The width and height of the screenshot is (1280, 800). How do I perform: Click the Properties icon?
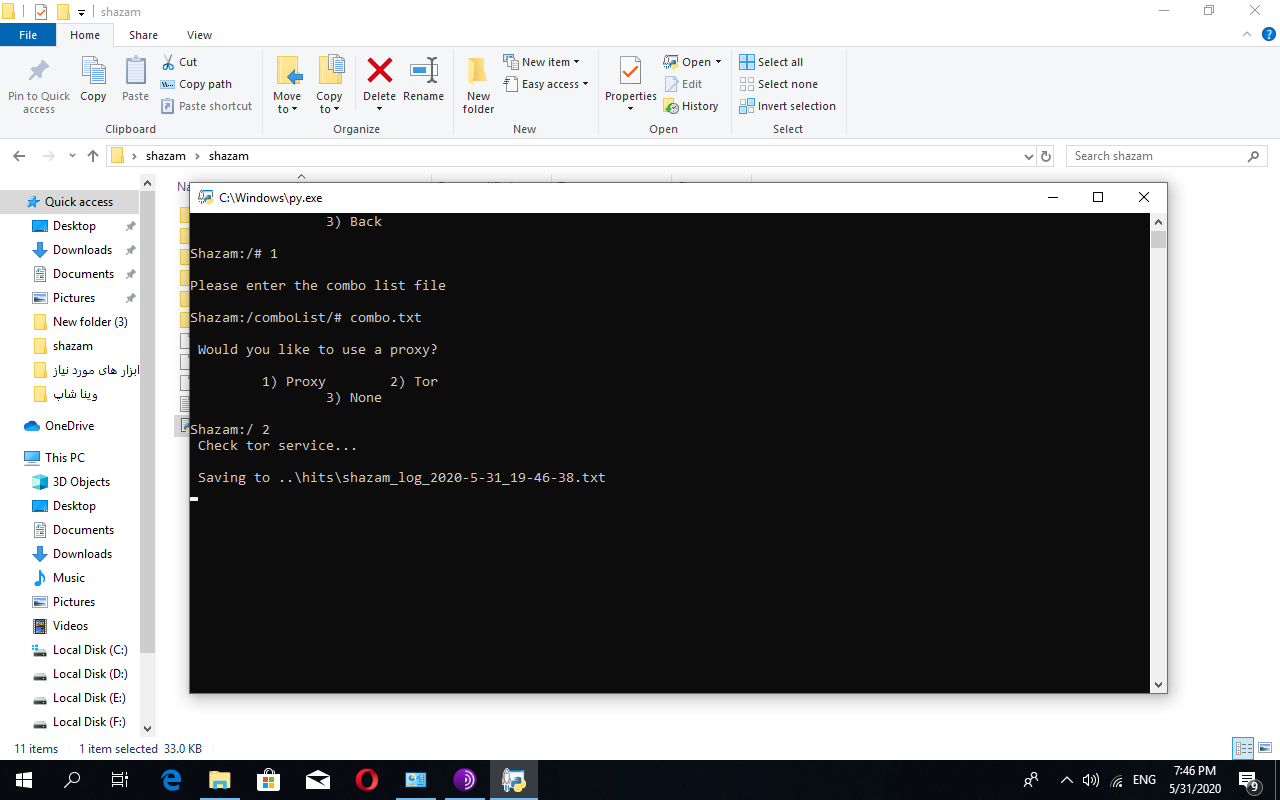pyautogui.click(x=630, y=72)
